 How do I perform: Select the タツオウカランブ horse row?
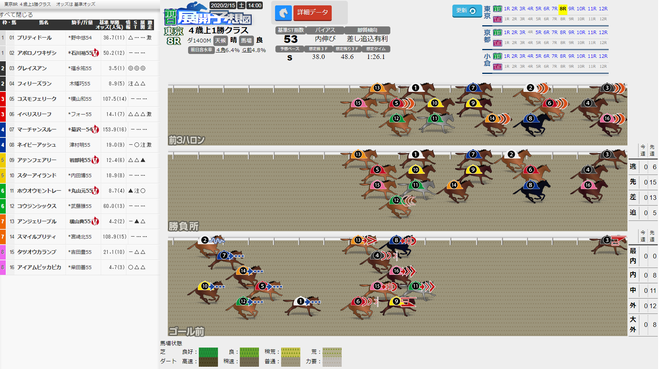click(x=79, y=252)
